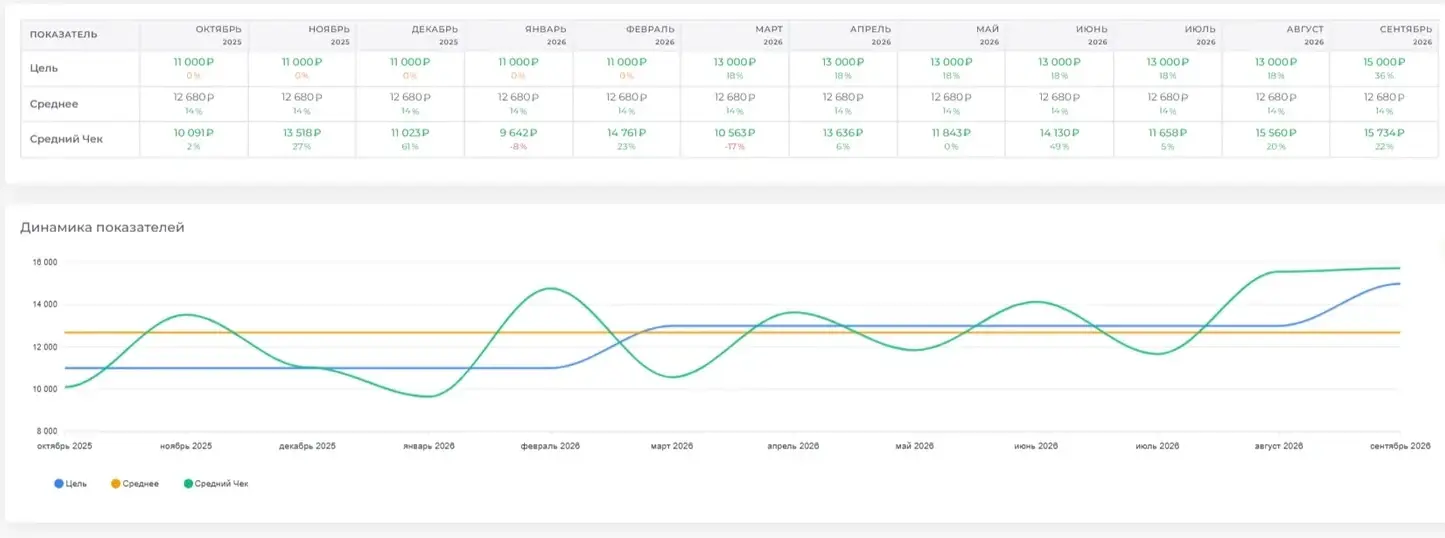Click the 23% change under February check
This screenshot has height=538, width=1445.
[x=626, y=146]
